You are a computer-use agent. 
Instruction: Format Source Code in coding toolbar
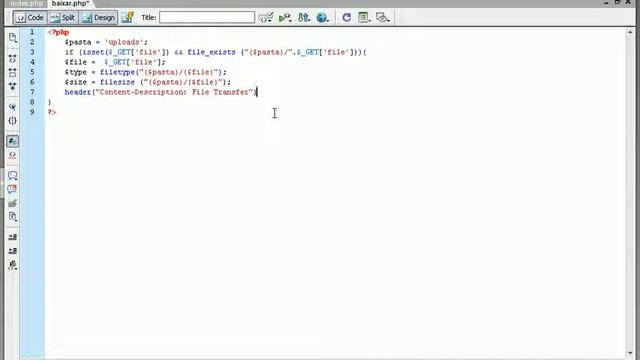[x=13, y=265]
